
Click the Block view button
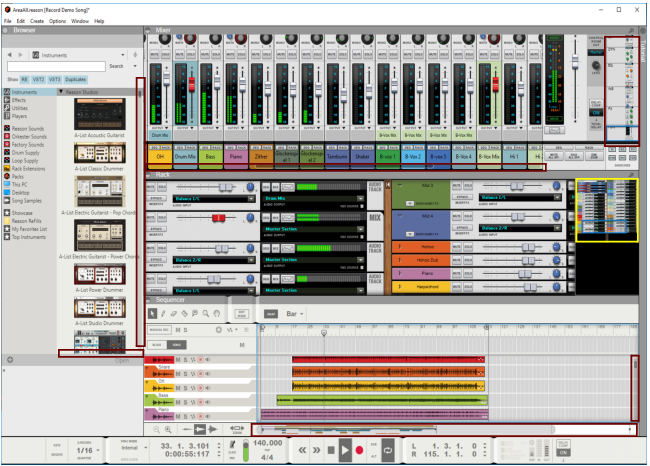(157, 345)
